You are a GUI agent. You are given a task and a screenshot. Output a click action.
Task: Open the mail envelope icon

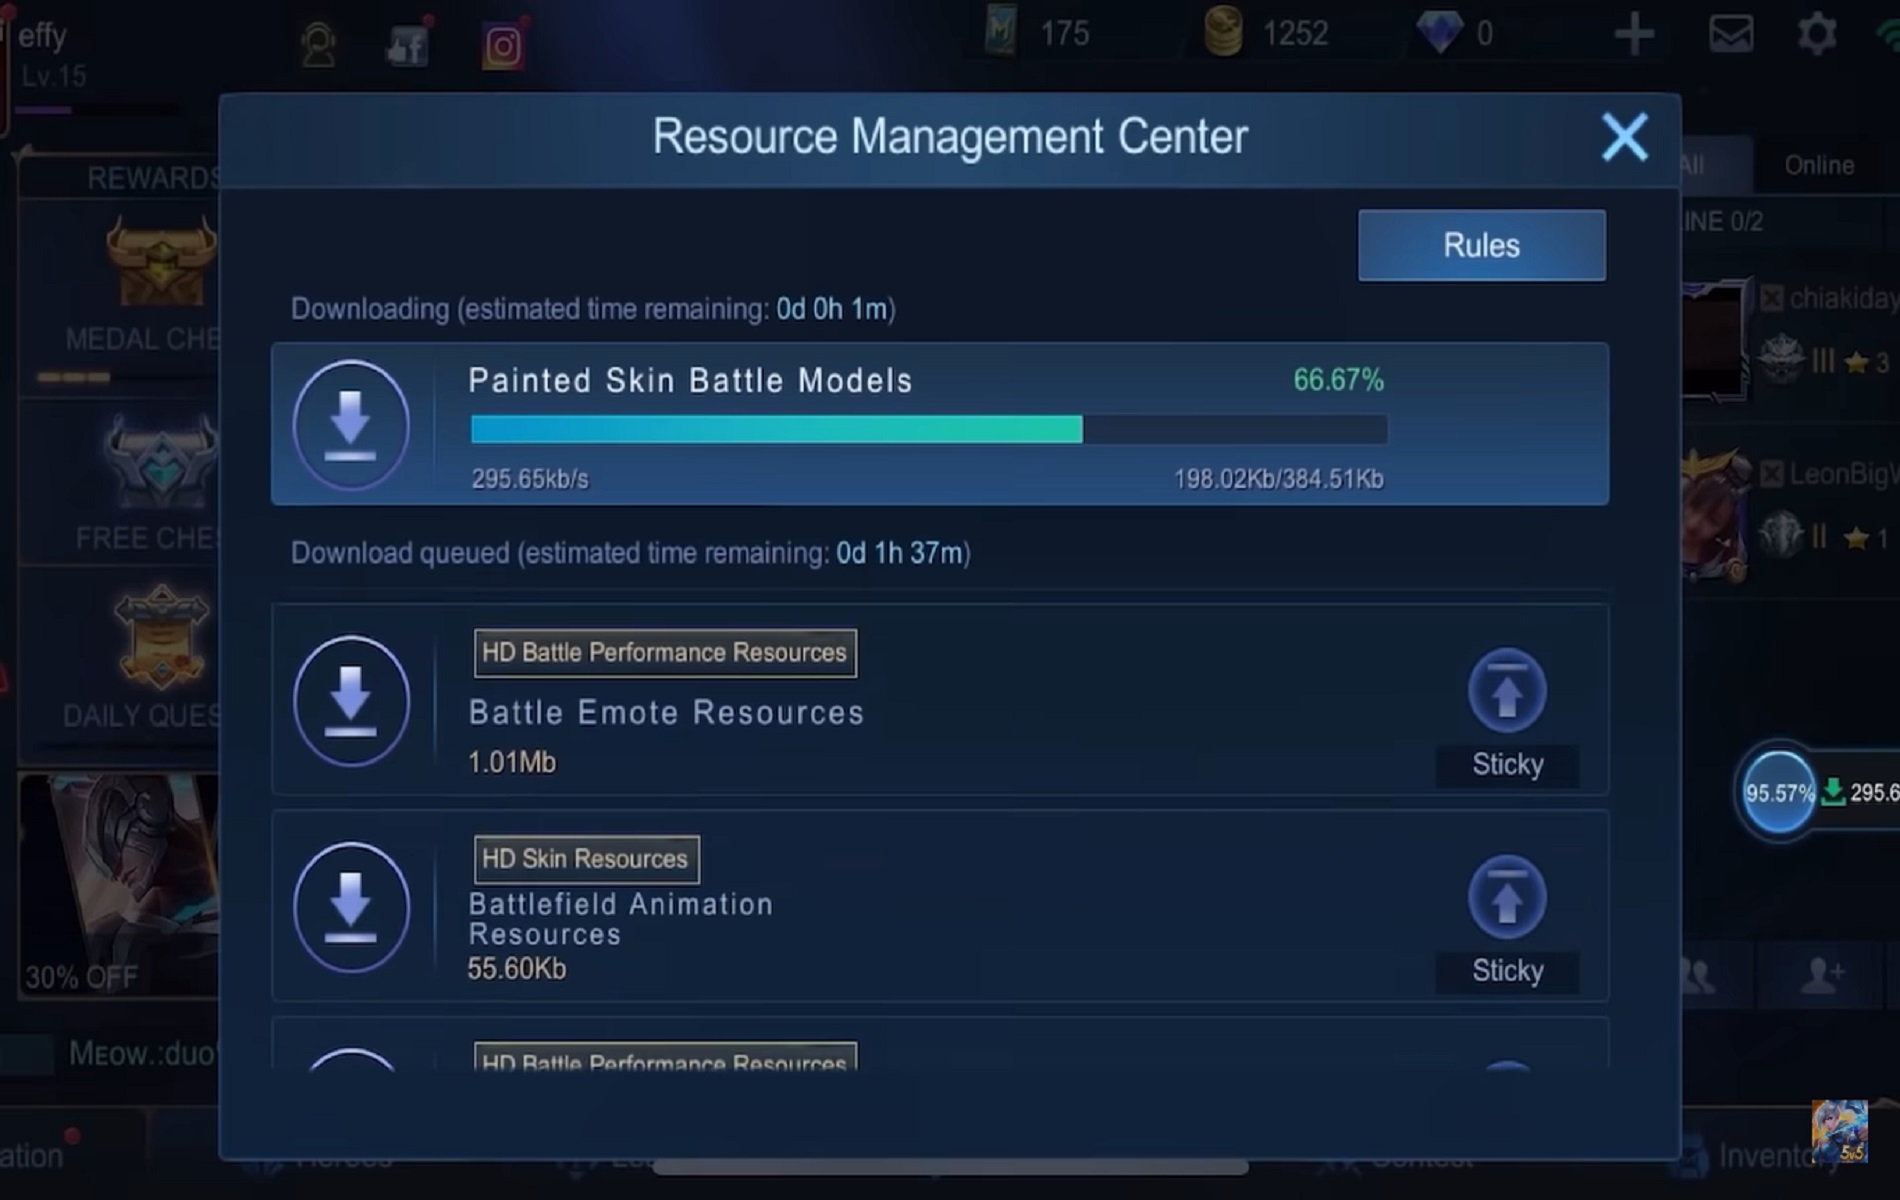(x=1731, y=35)
